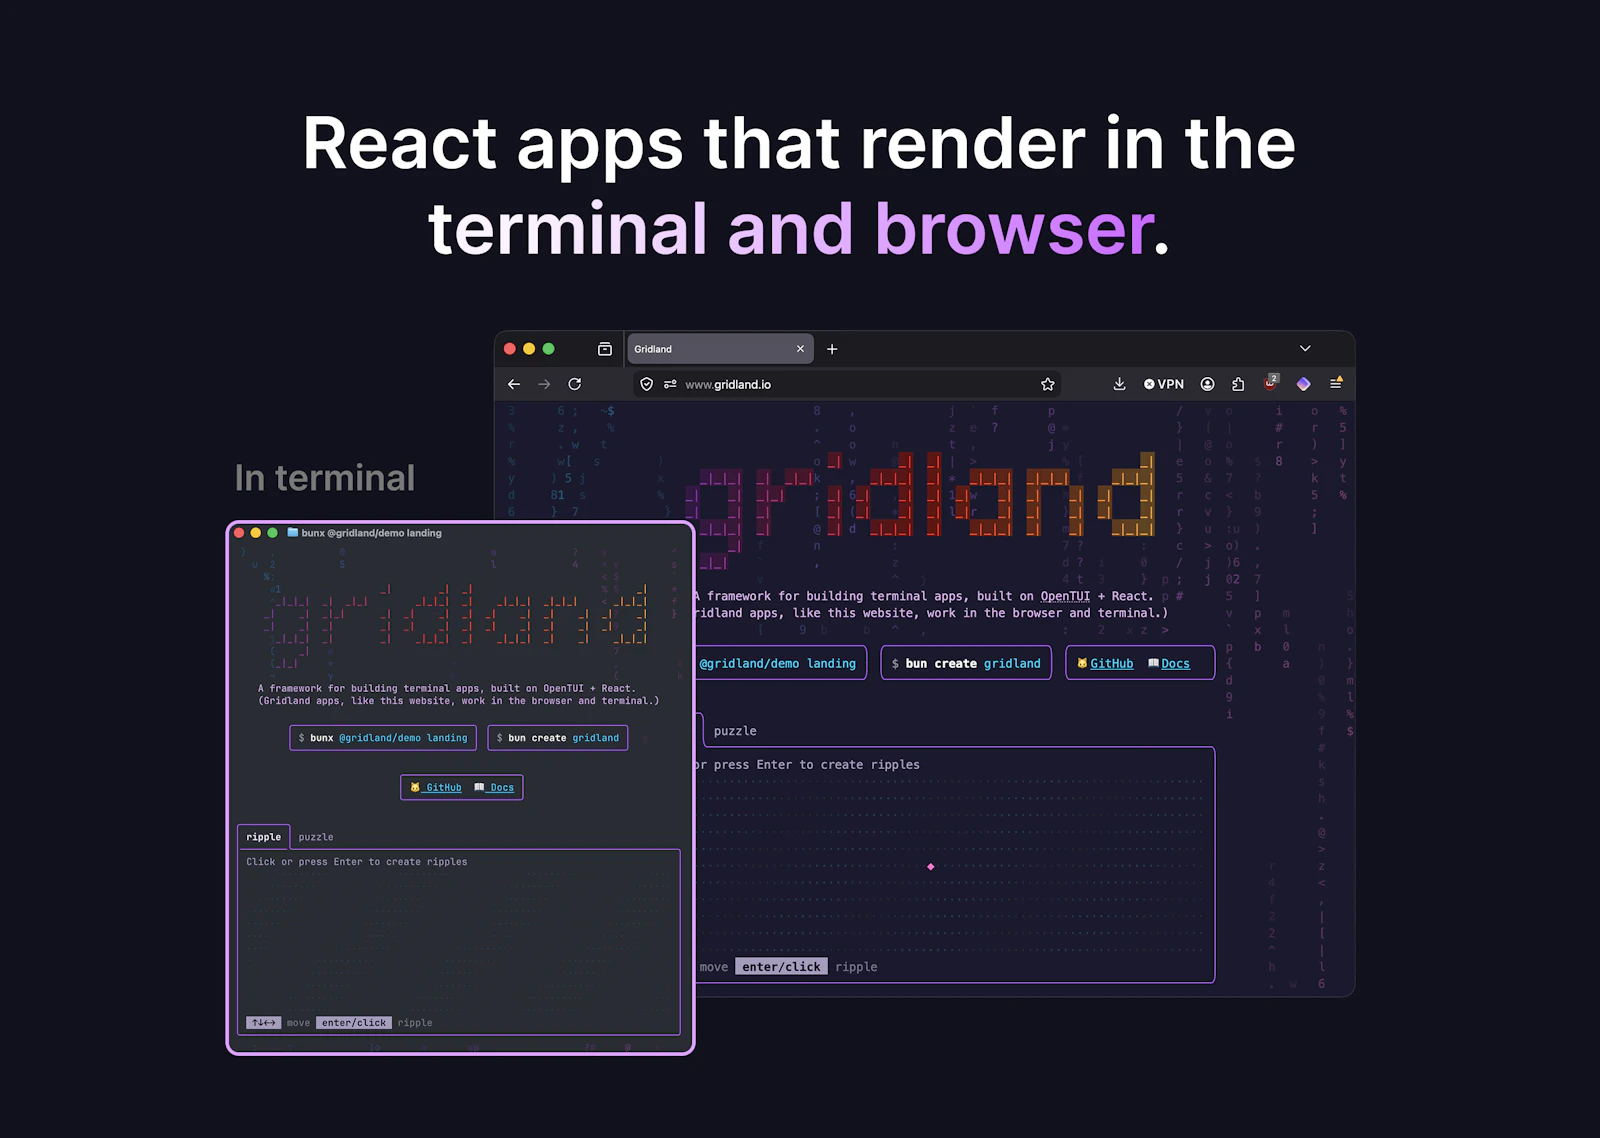Open the tab list chevron at top right

click(1305, 348)
